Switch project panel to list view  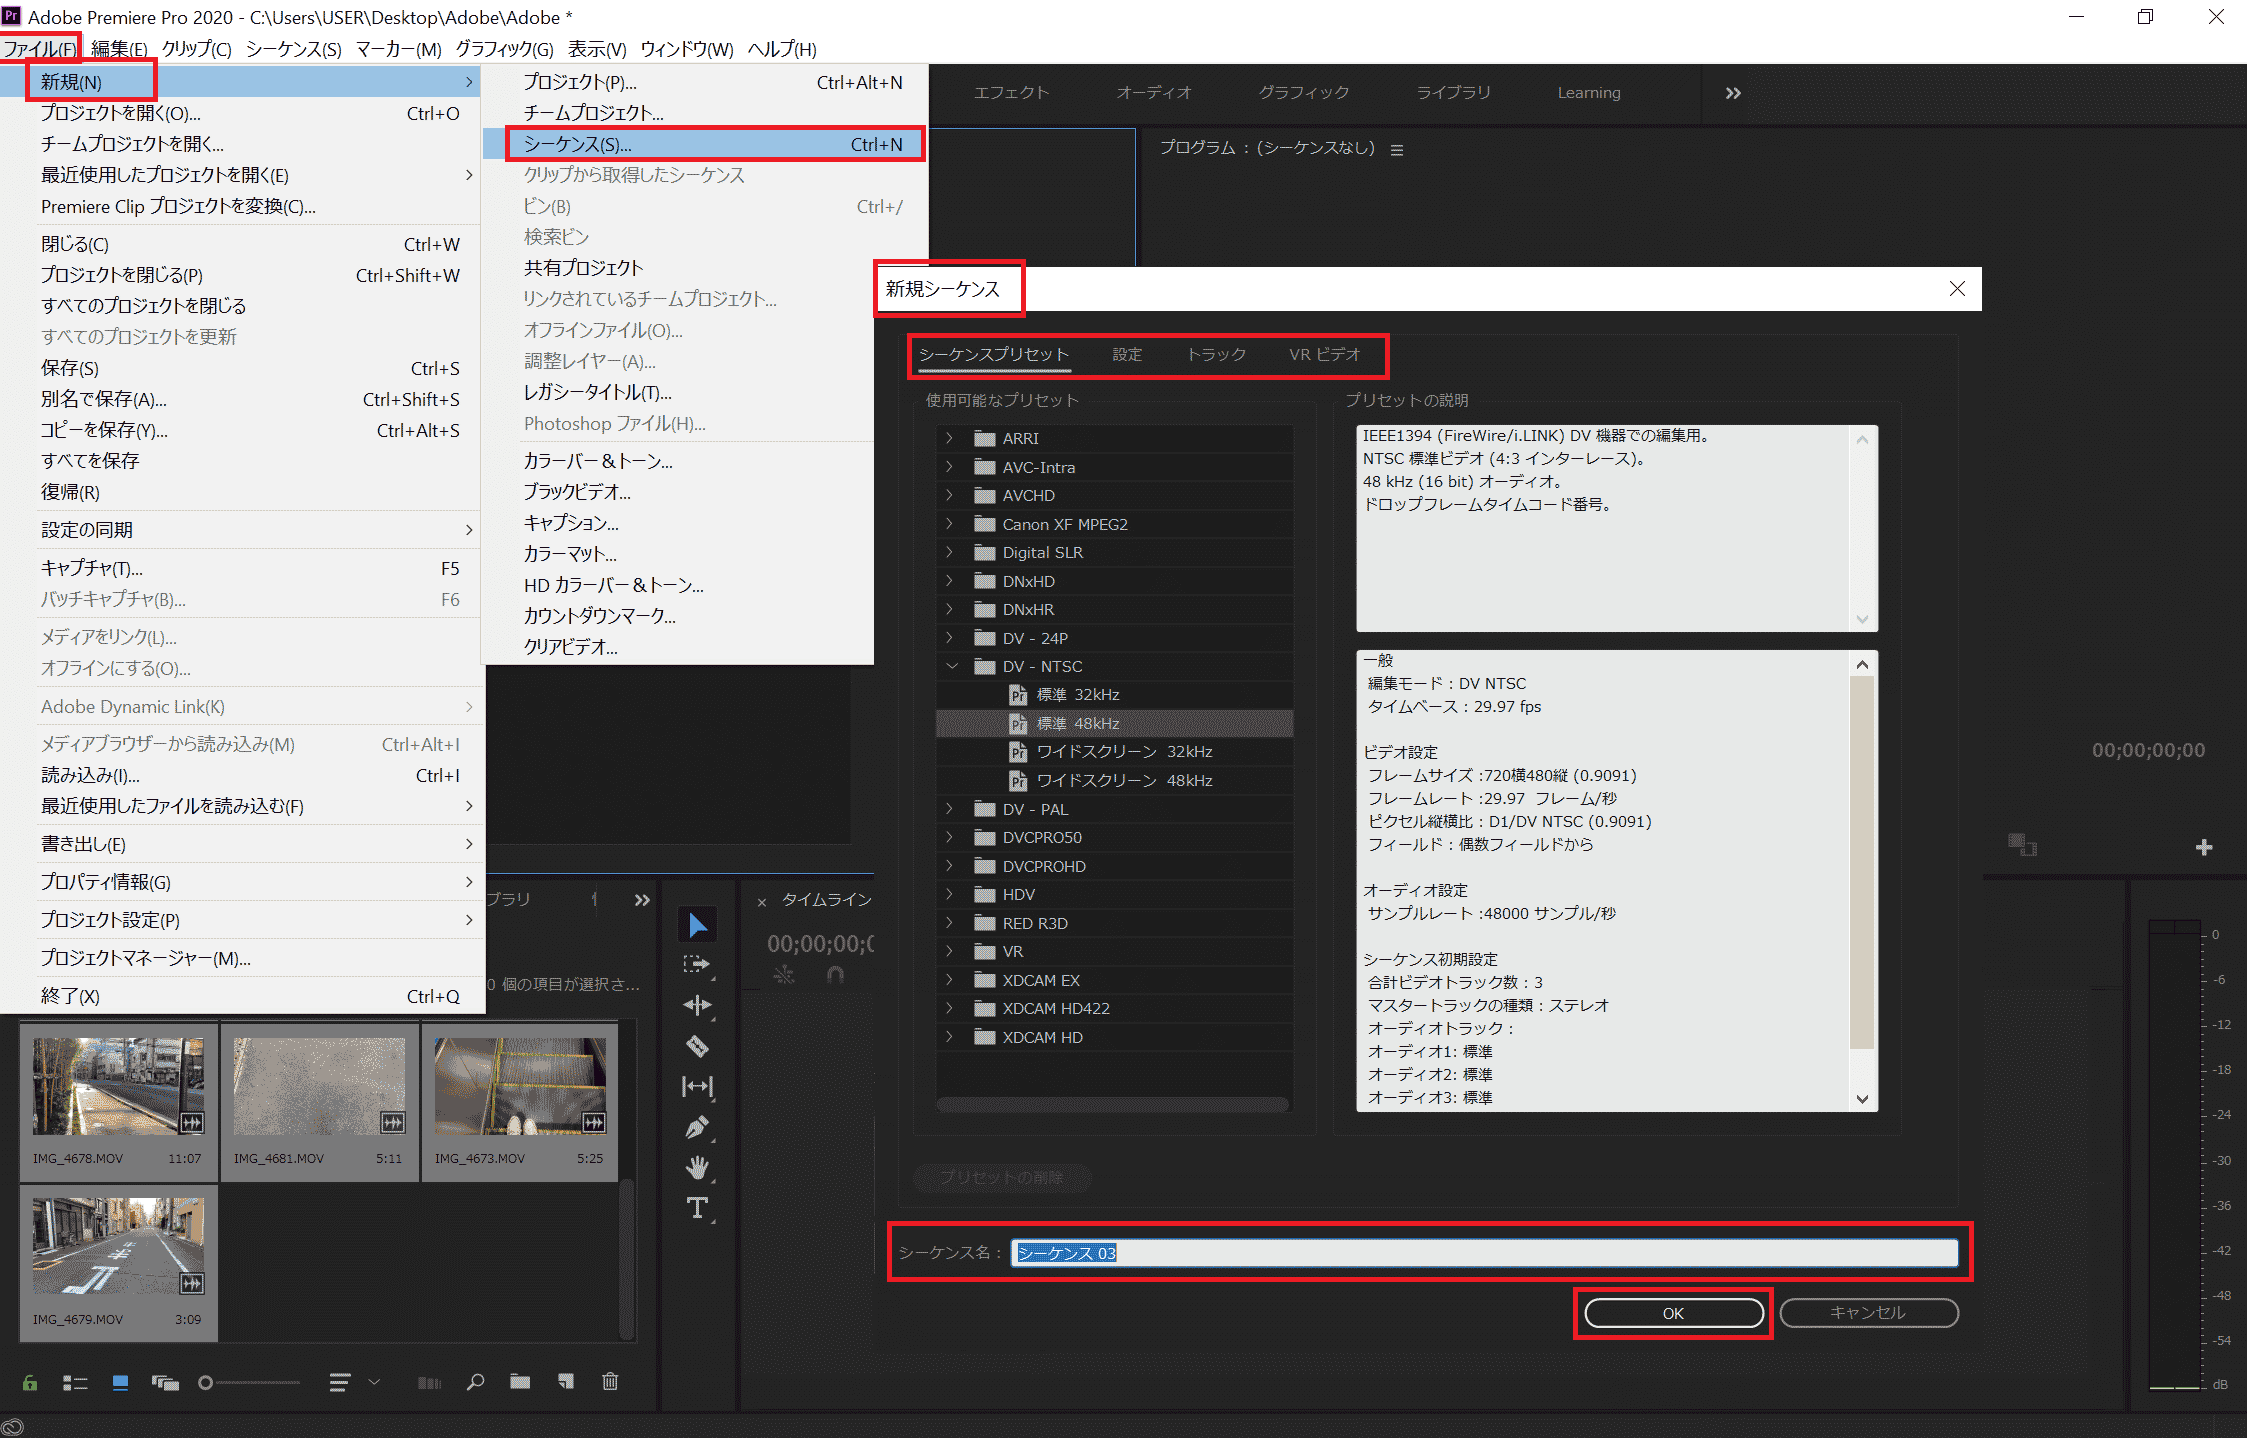tap(75, 1382)
